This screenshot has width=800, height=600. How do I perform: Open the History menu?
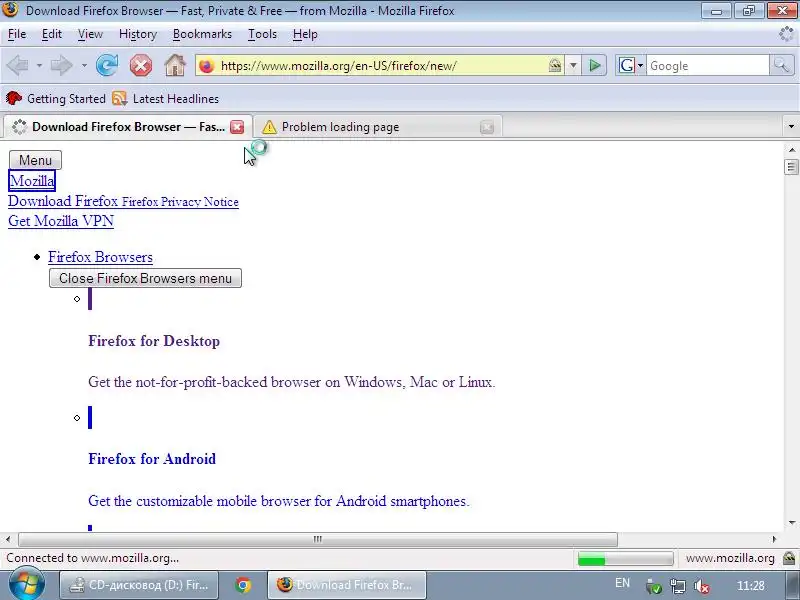(138, 34)
